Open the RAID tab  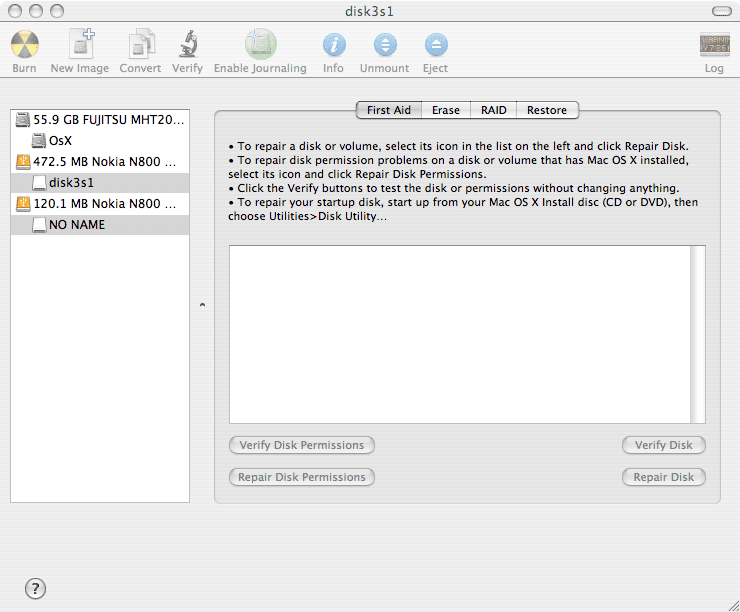point(494,110)
